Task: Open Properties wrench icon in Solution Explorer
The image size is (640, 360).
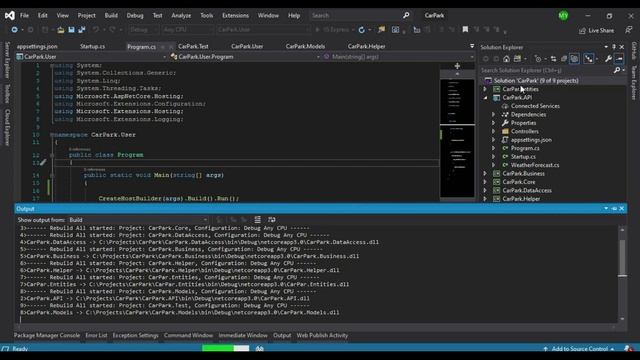Action: (608, 59)
